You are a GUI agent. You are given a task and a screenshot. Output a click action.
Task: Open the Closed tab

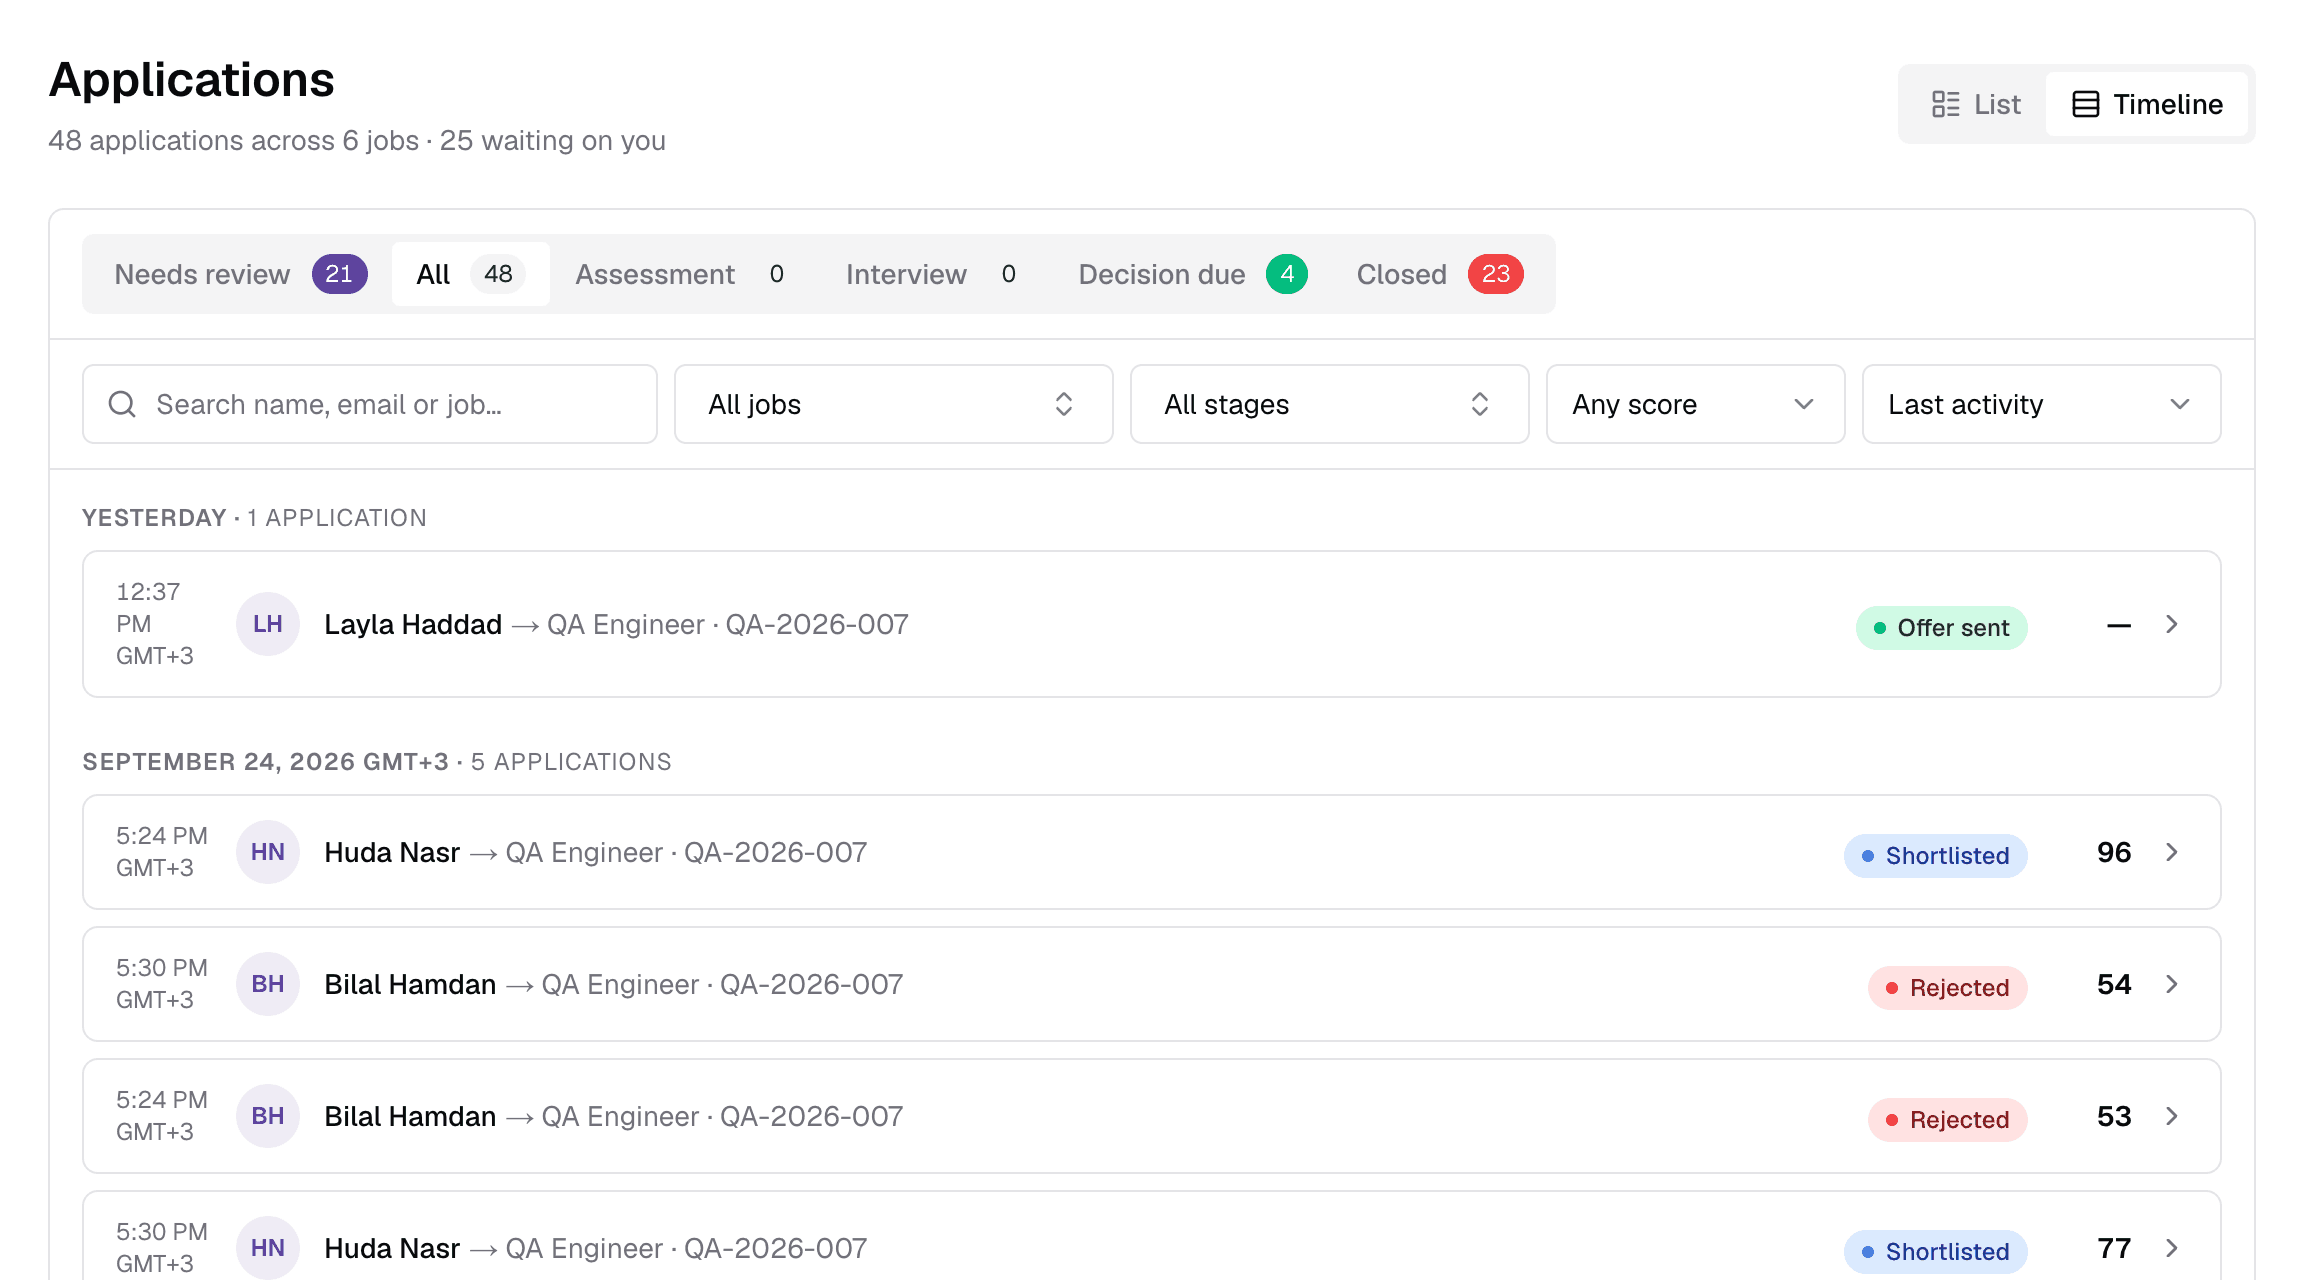[1439, 274]
